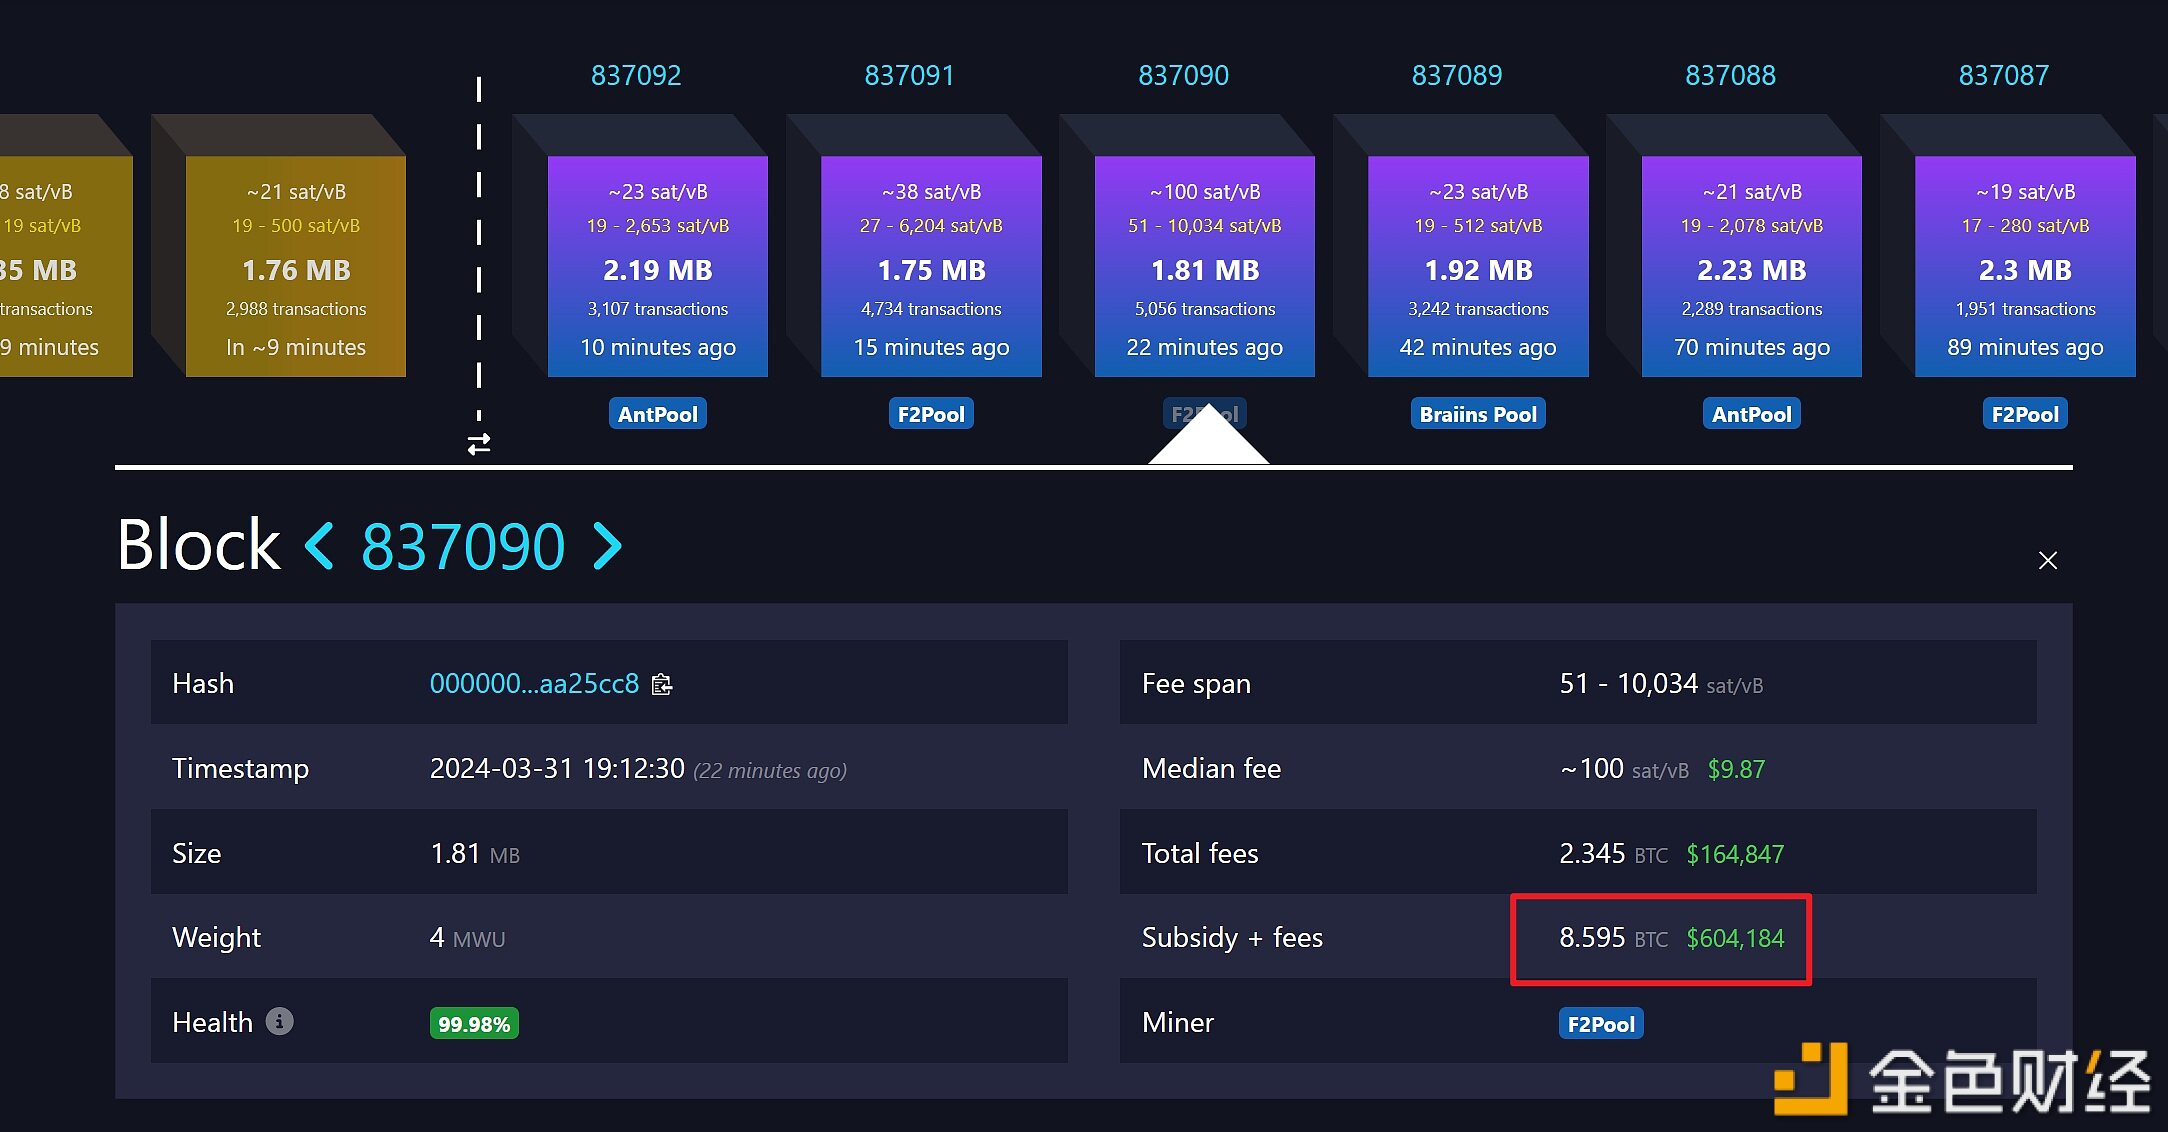
Task: Click the $604,184 fiat amount
Action: (1735, 938)
